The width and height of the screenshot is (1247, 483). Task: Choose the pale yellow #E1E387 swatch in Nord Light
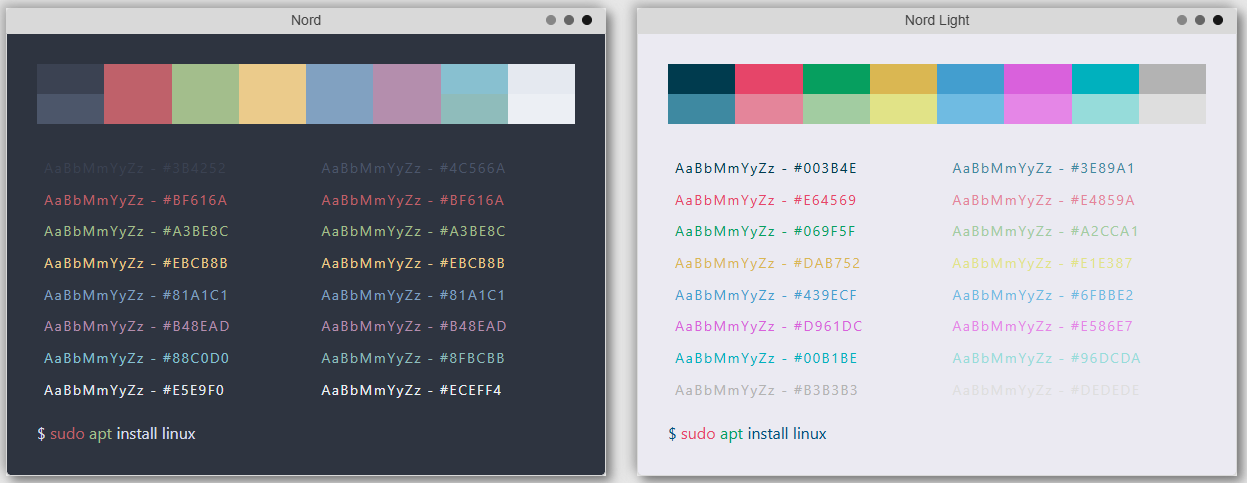click(903, 109)
